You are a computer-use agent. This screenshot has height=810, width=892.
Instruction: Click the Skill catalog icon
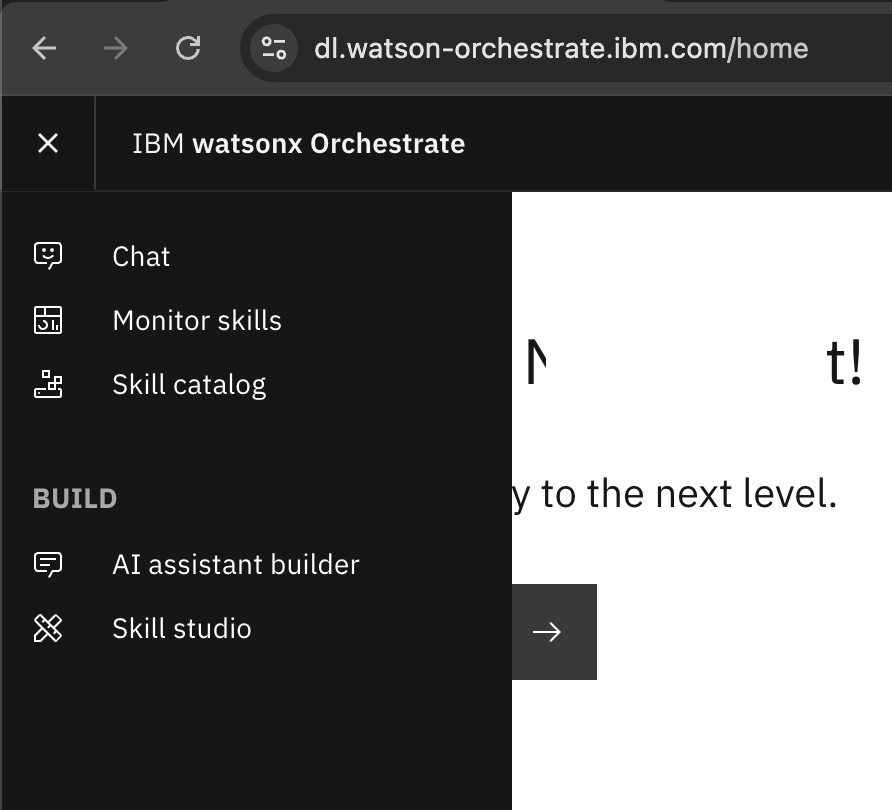(48, 385)
